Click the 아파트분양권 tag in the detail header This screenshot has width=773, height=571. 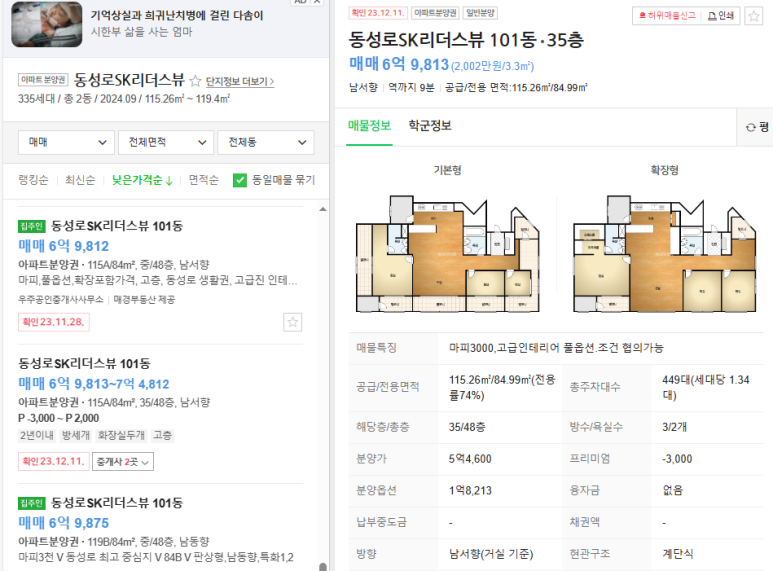tap(435, 13)
